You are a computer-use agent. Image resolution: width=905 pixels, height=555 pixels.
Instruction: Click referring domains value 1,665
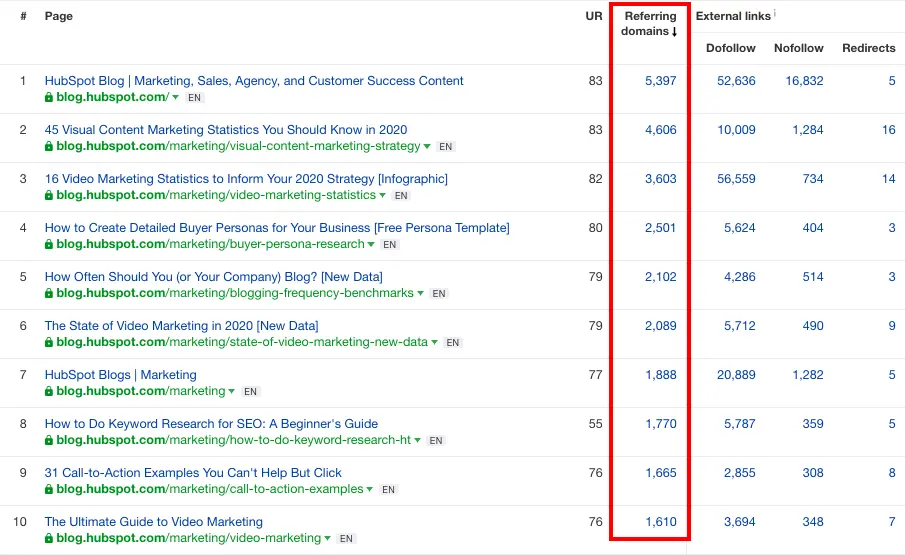pyautogui.click(x=660, y=473)
